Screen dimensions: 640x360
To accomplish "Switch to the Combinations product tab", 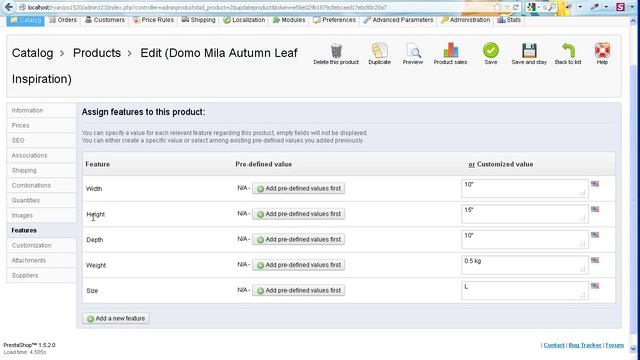I will point(41,185).
